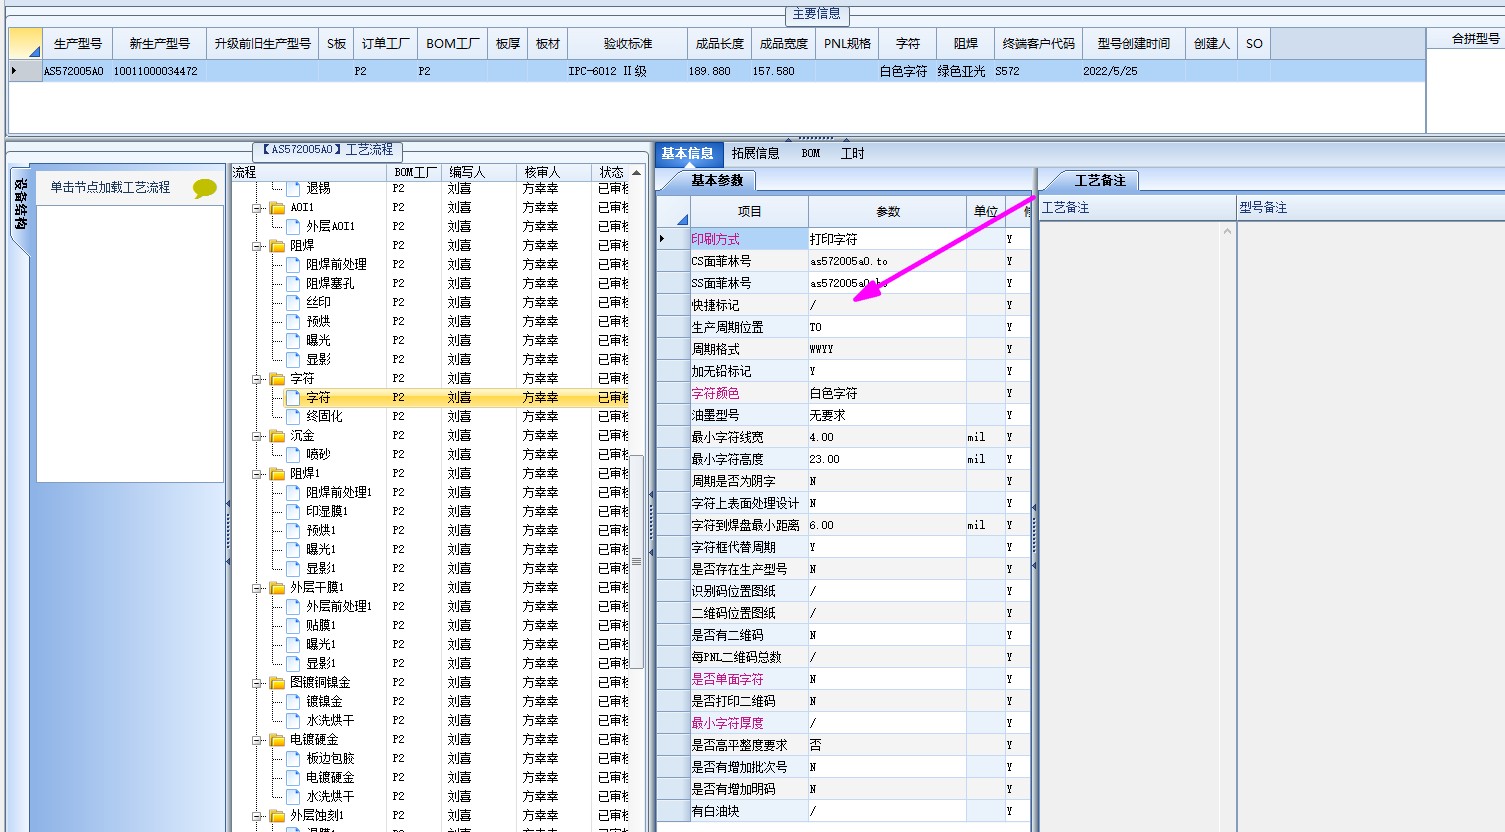Click the document icon beside 外层AOI1
Screen dimensions: 1505x832
(294, 226)
